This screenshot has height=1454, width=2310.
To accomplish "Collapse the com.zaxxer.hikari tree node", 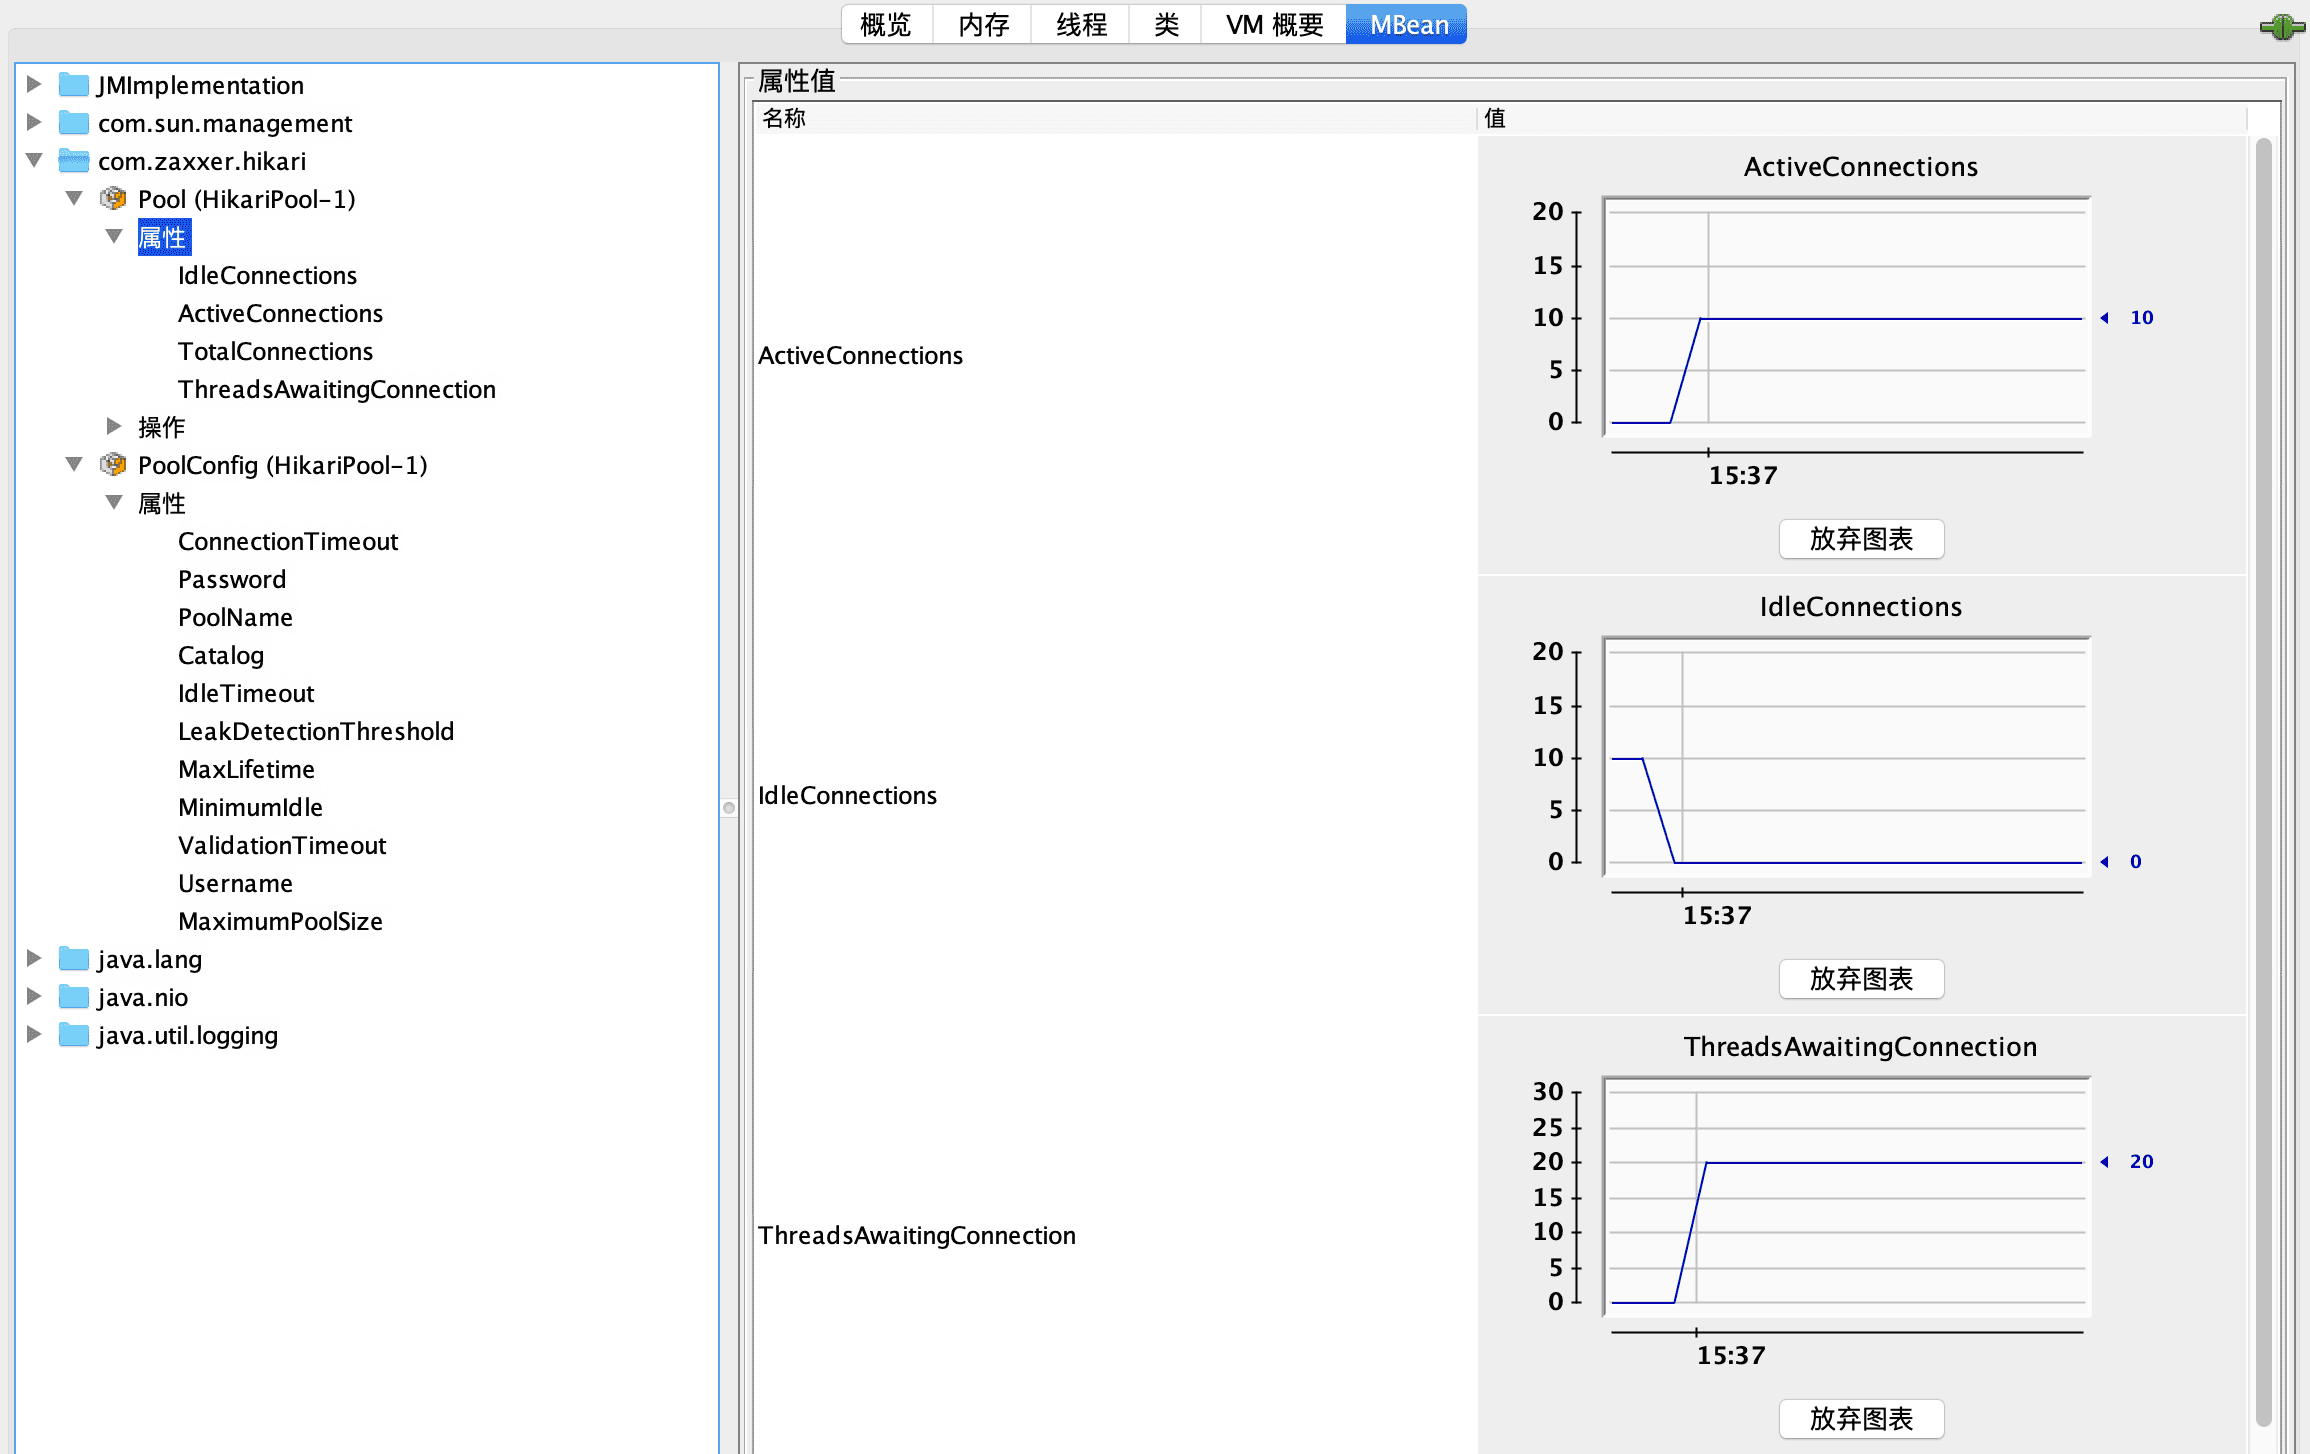I will coord(34,161).
